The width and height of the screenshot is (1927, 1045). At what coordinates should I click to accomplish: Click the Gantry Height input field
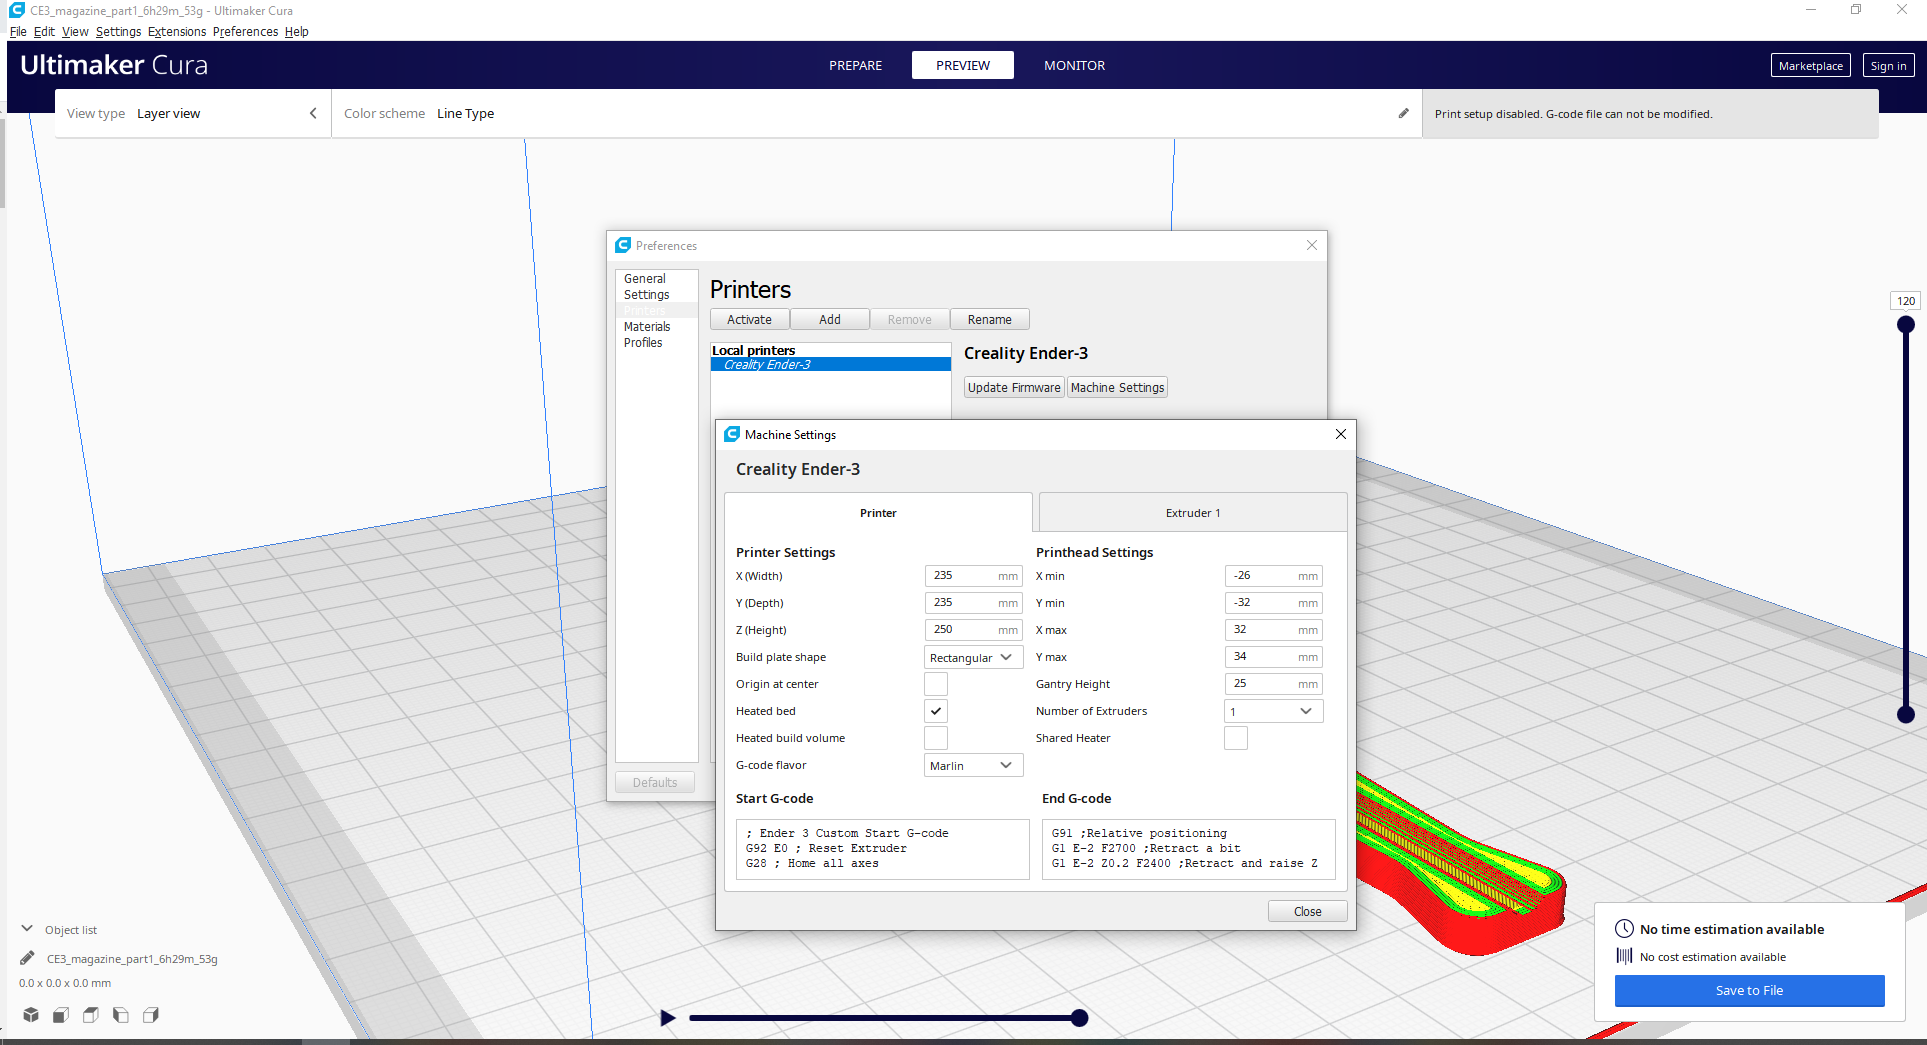(x=1273, y=684)
